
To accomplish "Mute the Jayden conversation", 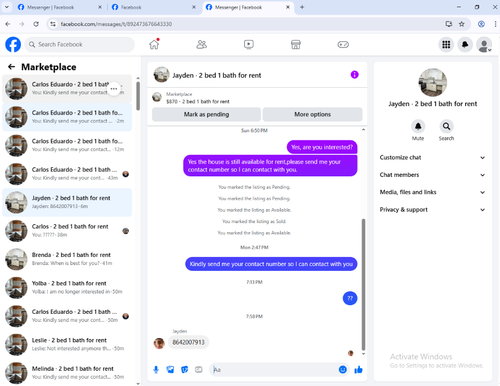I will pos(418,127).
